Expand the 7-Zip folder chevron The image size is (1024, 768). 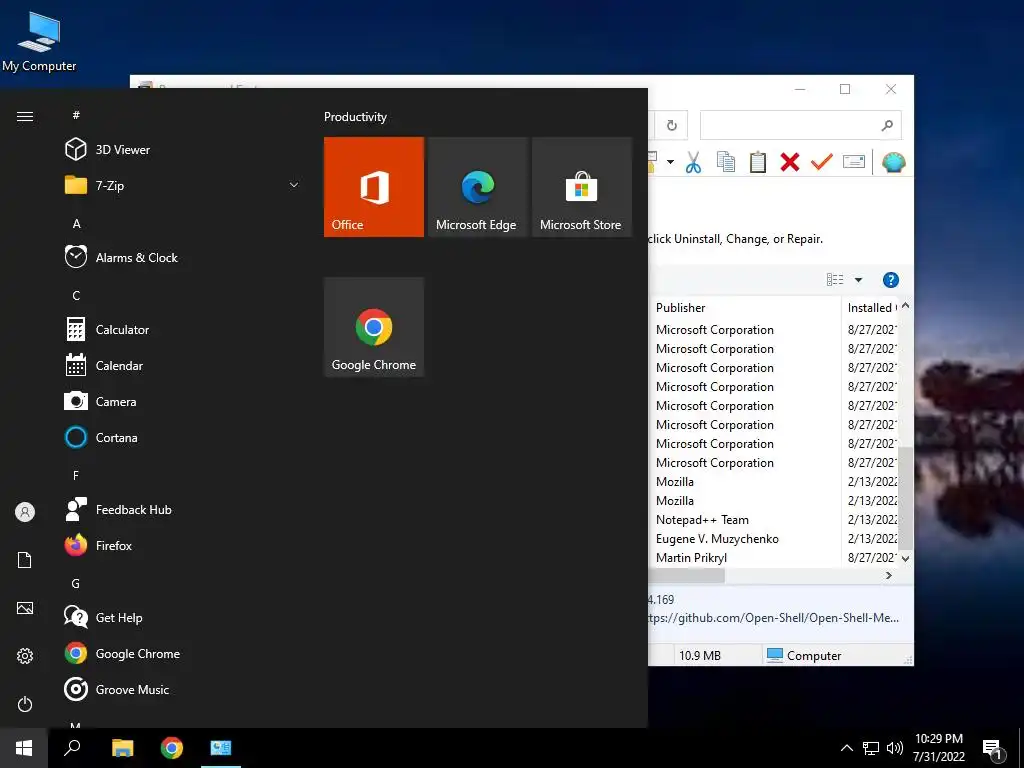pos(294,185)
